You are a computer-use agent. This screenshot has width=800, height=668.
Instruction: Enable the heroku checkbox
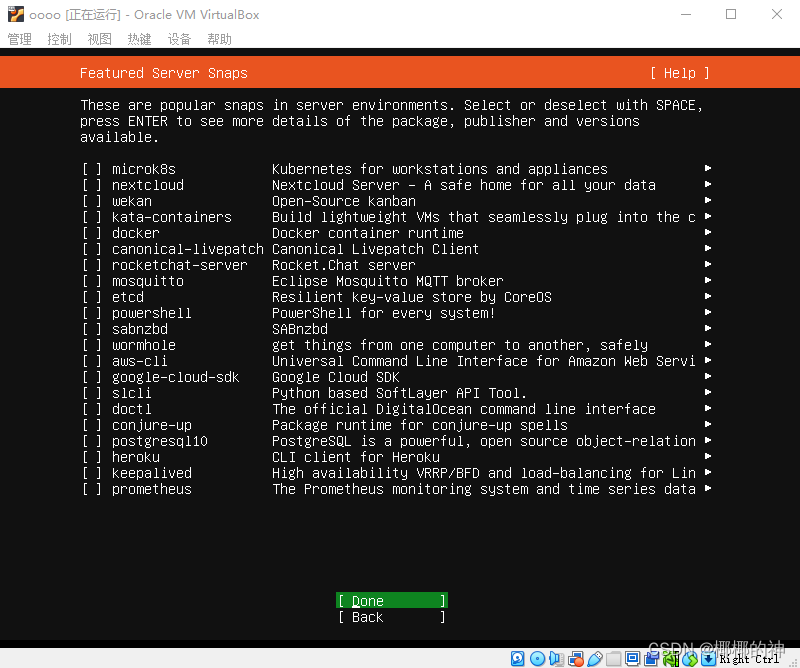92,457
